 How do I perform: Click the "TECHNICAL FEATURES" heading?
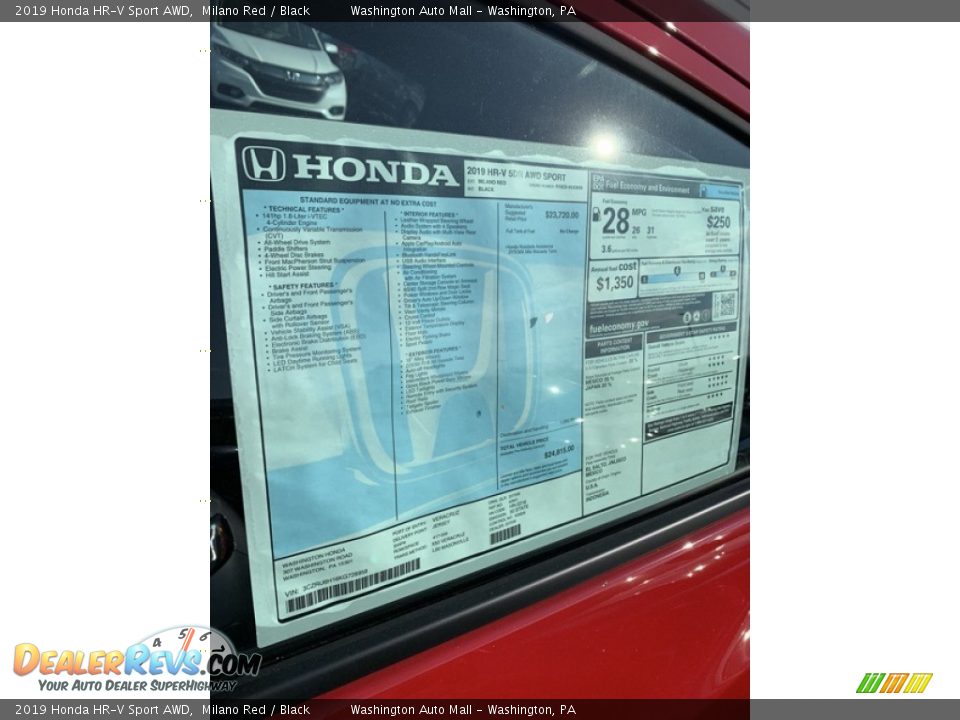[x=304, y=209]
